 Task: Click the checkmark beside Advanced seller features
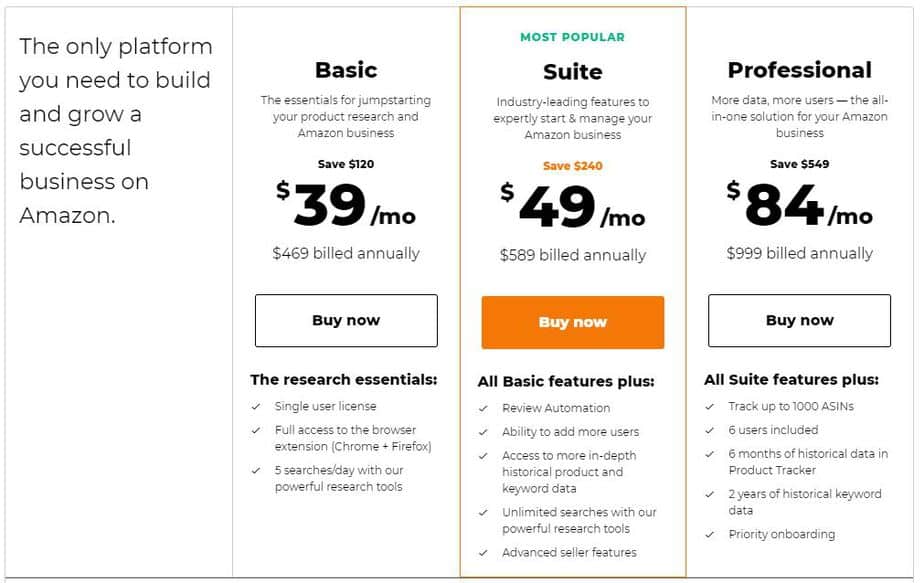click(483, 552)
